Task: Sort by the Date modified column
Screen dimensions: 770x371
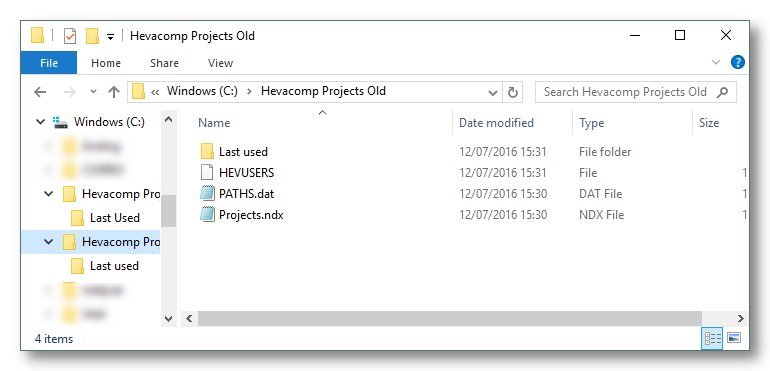Action: pyautogui.click(x=496, y=123)
